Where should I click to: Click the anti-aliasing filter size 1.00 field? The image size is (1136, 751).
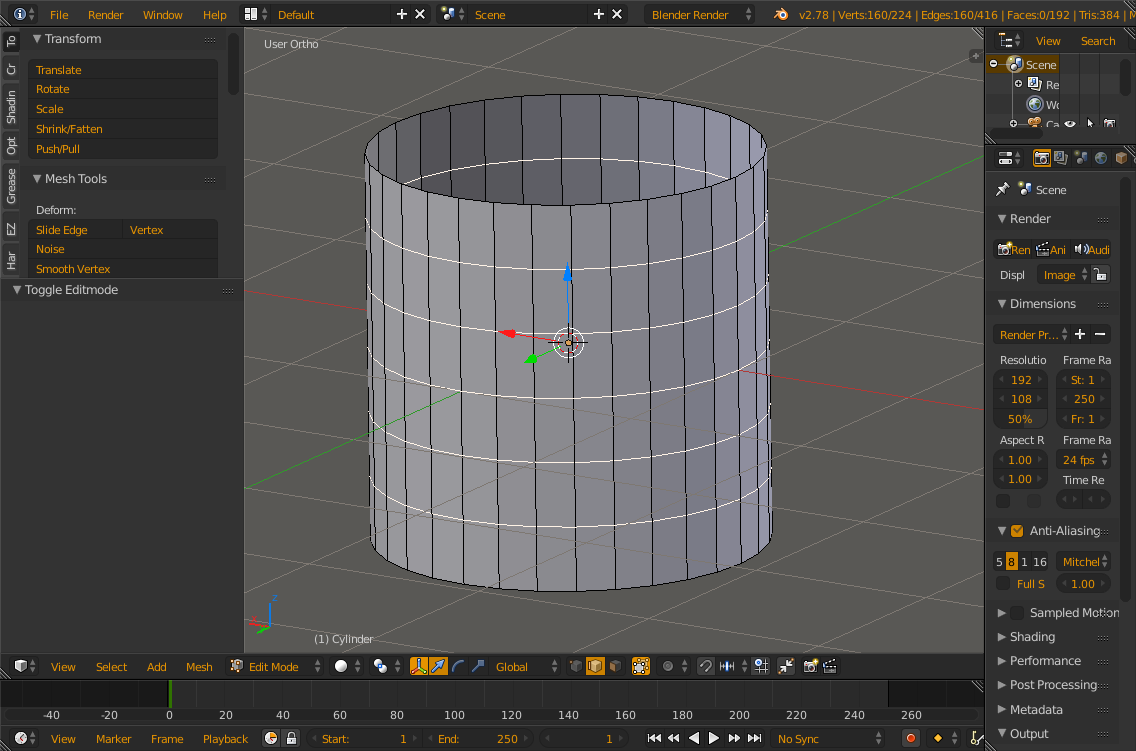pyautogui.click(x=1083, y=584)
